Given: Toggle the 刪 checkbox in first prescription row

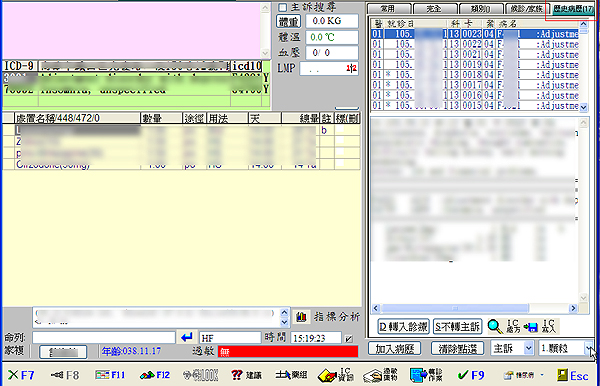Looking at the screenshot, I should tap(340, 130).
